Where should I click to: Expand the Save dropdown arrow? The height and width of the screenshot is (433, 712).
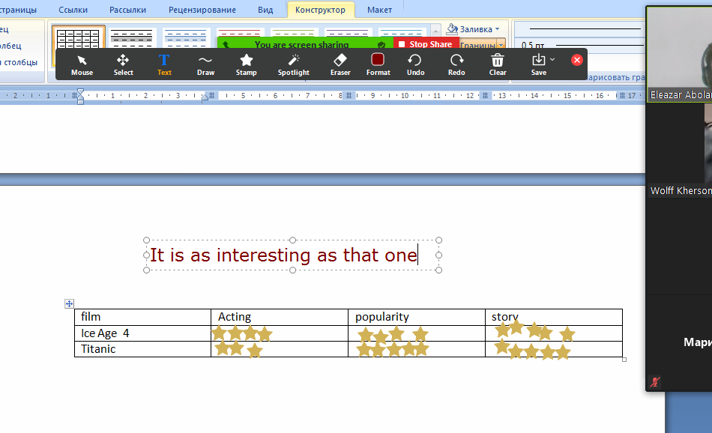[553, 60]
